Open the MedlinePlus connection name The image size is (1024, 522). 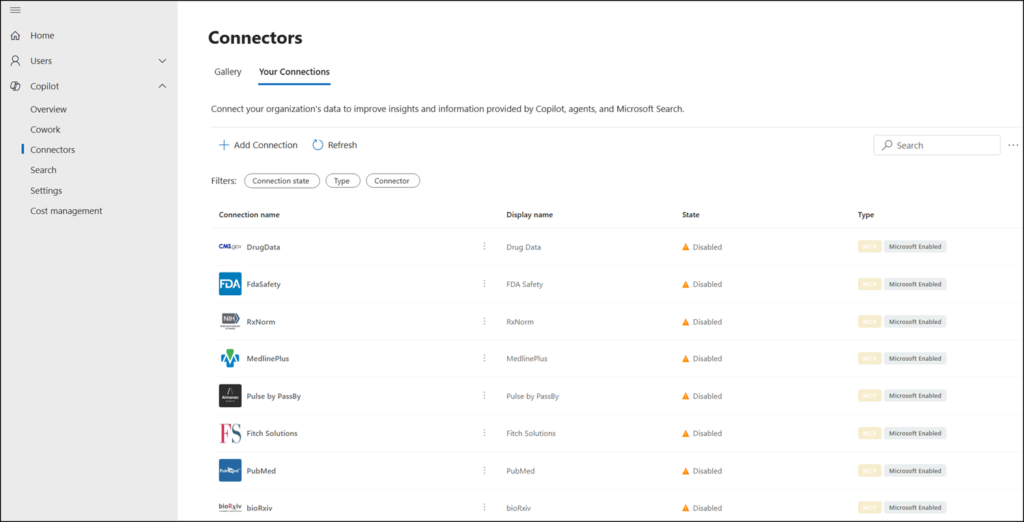tap(268, 359)
